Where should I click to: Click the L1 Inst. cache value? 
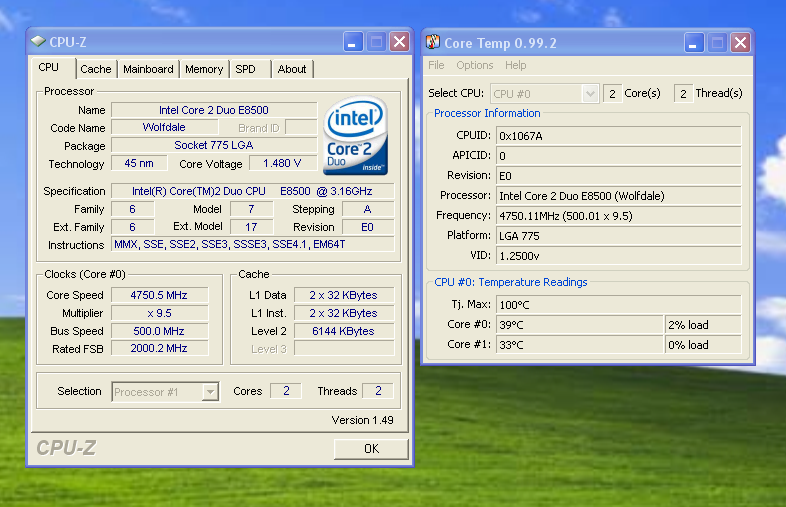point(344,313)
